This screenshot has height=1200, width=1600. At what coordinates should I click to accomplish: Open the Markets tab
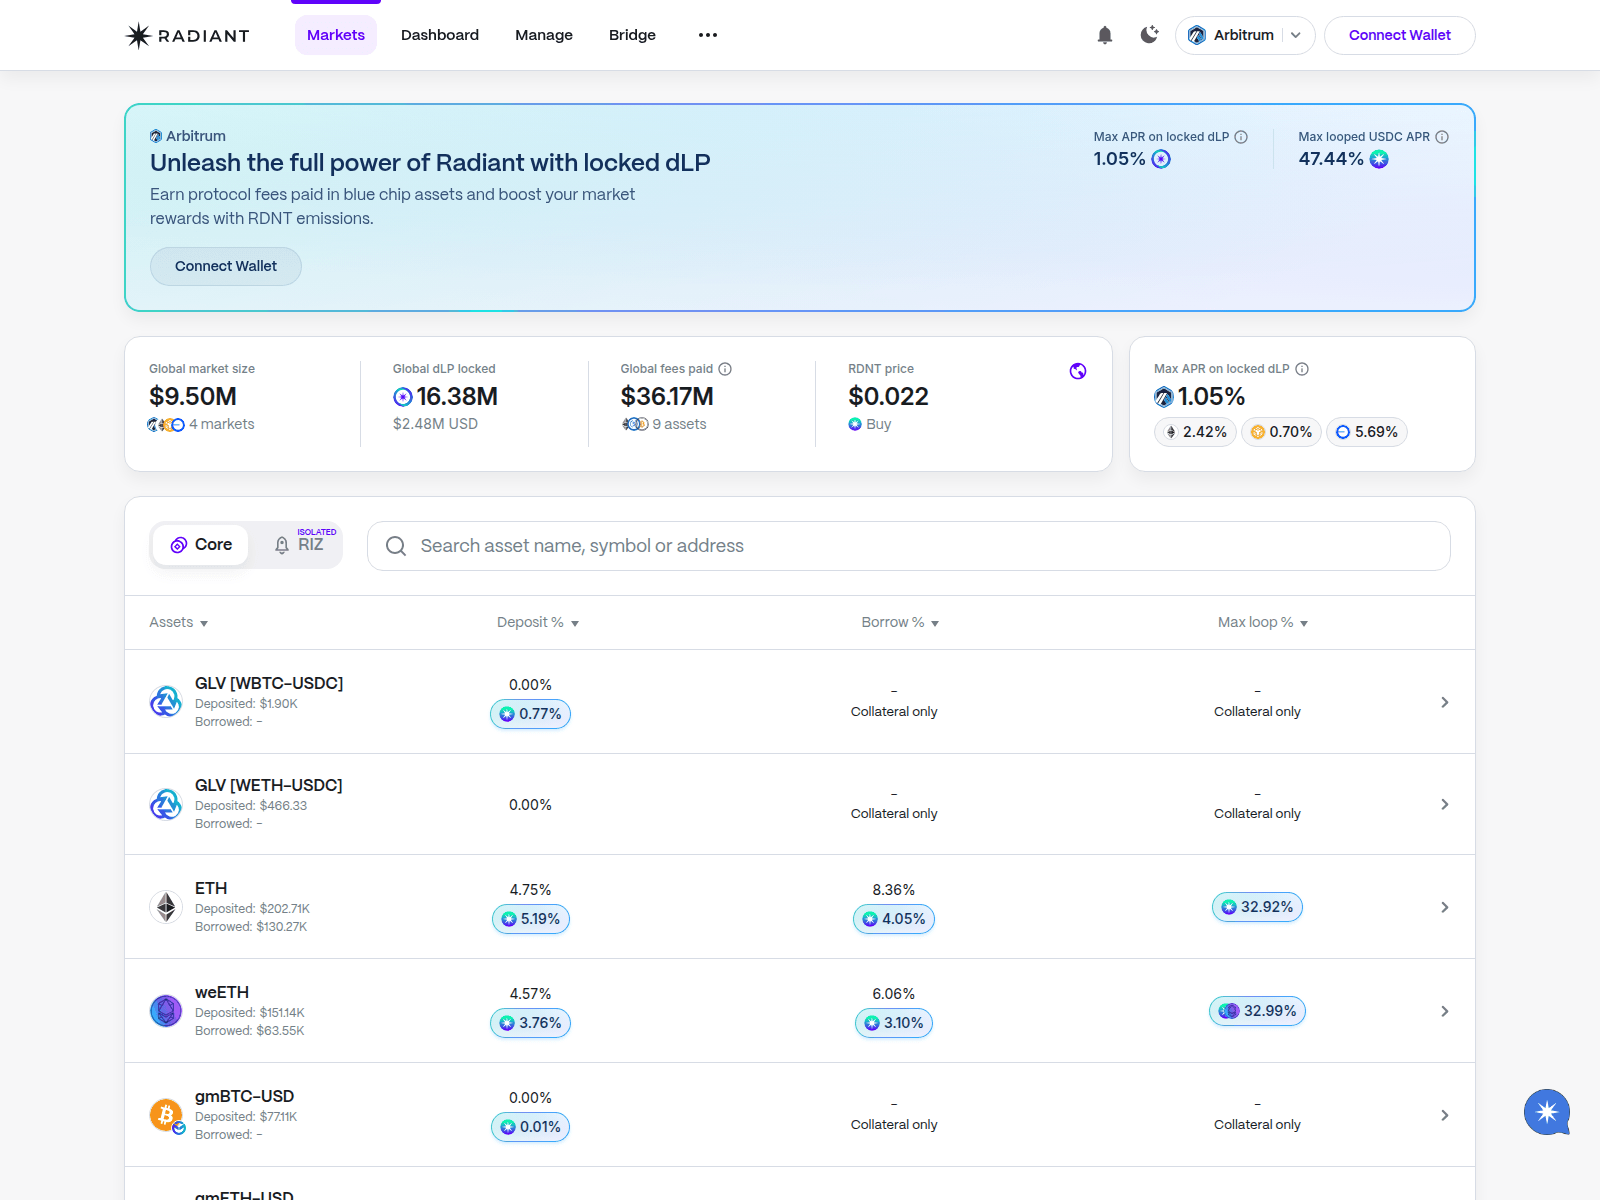point(336,35)
